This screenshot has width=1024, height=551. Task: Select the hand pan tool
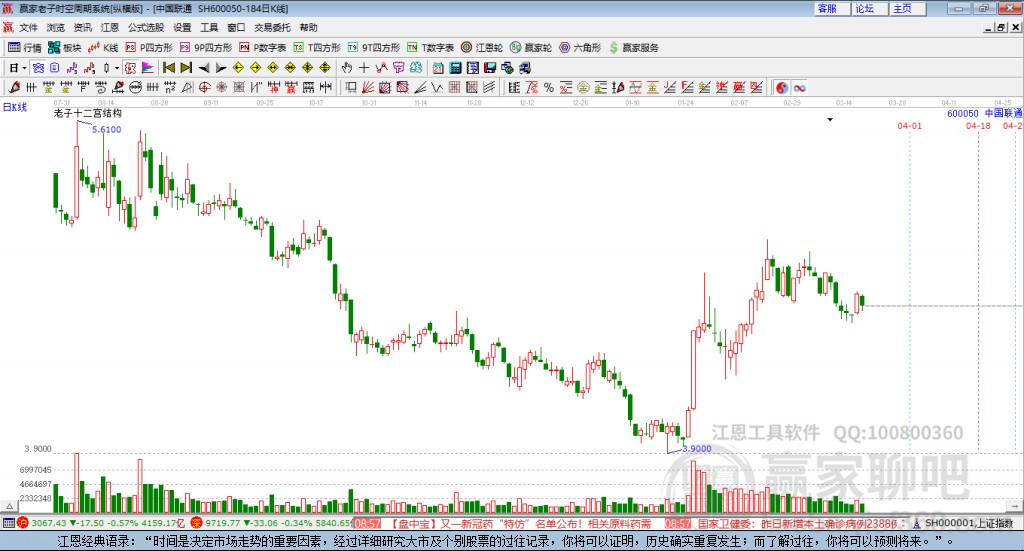click(347, 68)
